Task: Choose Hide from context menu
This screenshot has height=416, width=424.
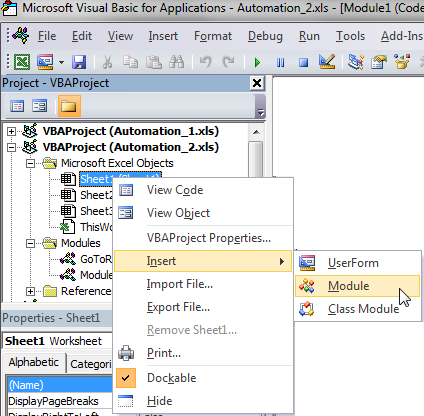Action: pyautogui.click(x=203, y=401)
